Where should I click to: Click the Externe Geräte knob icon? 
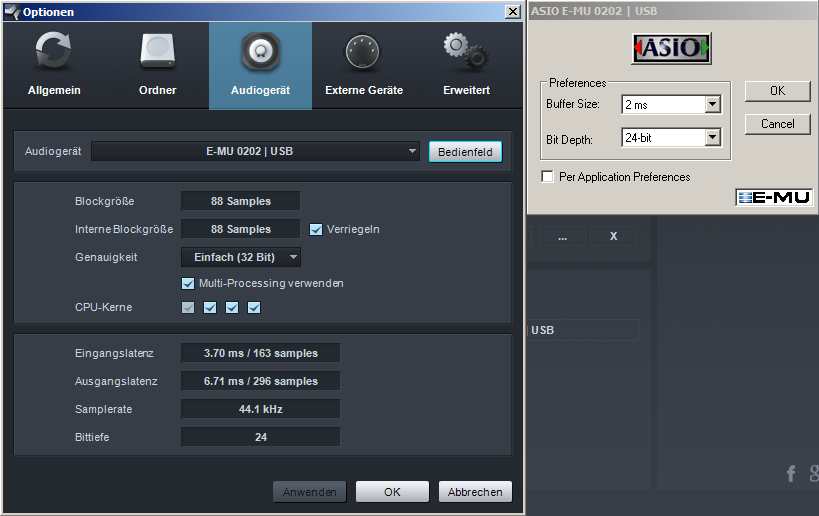point(362,52)
